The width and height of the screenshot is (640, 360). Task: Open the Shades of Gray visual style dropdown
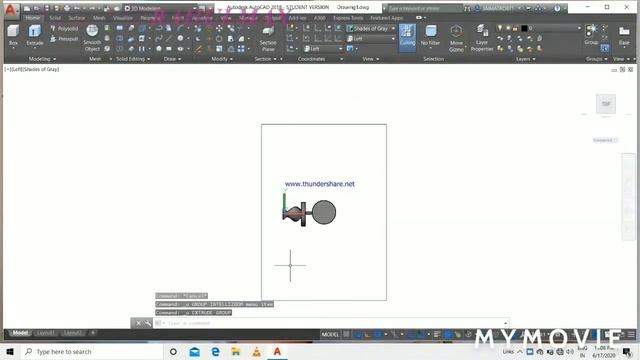[x=371, y=28]
